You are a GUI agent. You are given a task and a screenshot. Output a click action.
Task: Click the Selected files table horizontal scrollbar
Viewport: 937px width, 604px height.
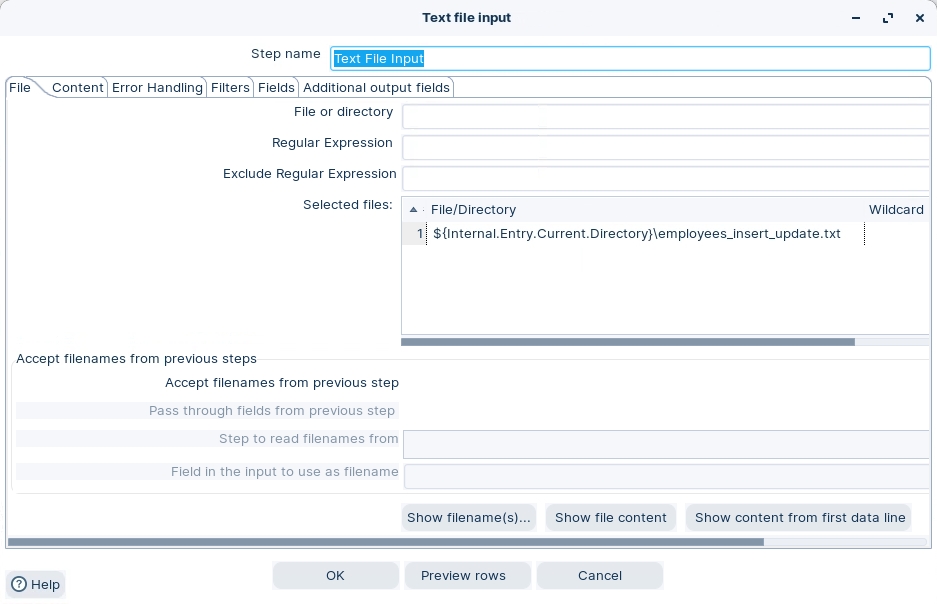point(628,342)
